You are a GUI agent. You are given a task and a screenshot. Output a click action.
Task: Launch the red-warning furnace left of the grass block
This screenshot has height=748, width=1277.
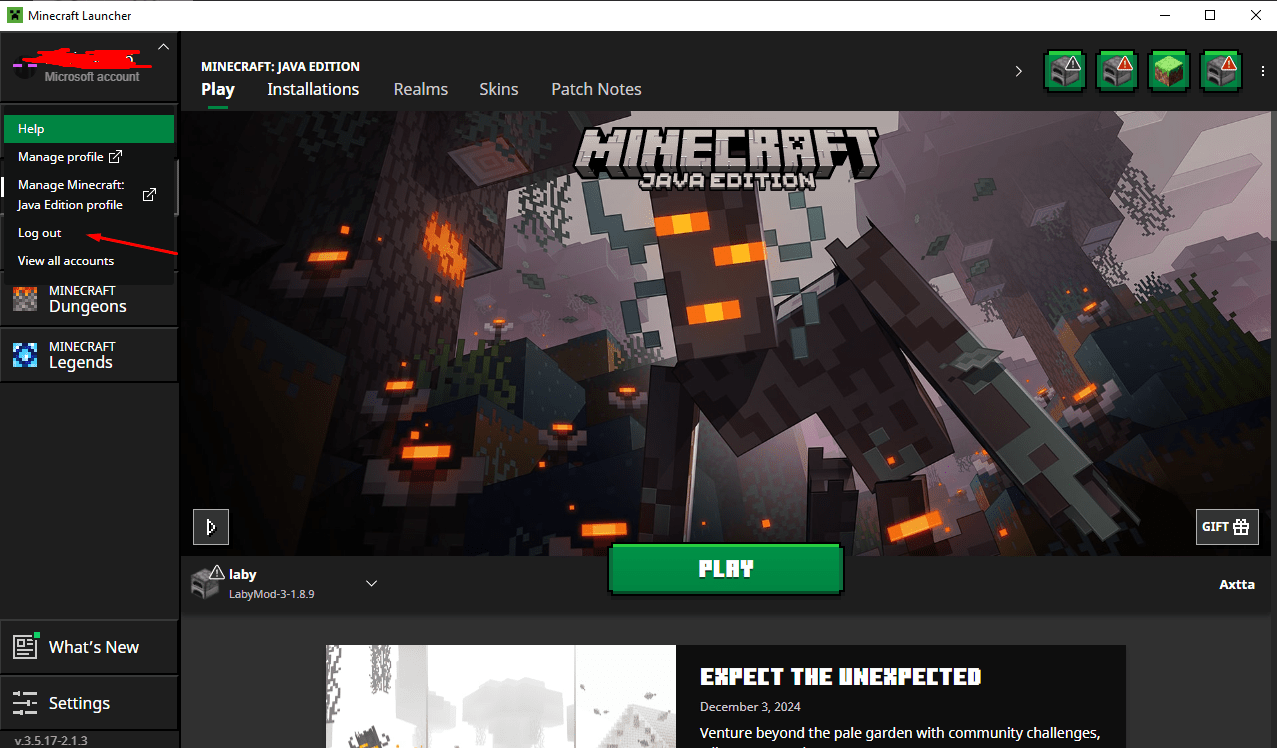pos(1118,71)
